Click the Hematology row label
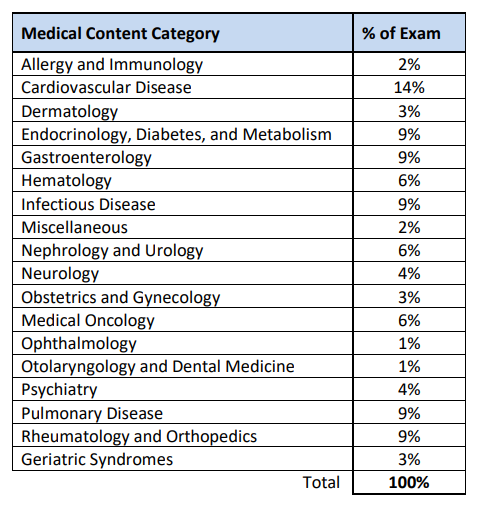This screenshot has width=481, height=511. (x=66, y=181)
